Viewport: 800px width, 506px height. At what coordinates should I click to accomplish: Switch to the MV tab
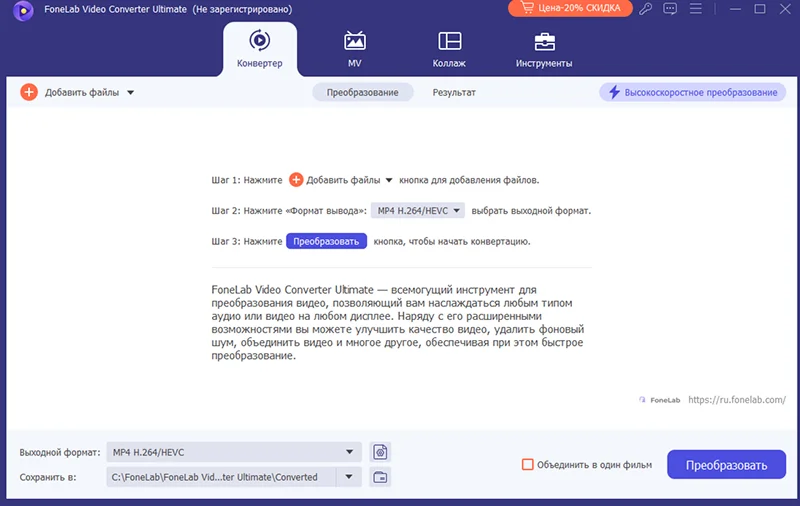[355, 49]
